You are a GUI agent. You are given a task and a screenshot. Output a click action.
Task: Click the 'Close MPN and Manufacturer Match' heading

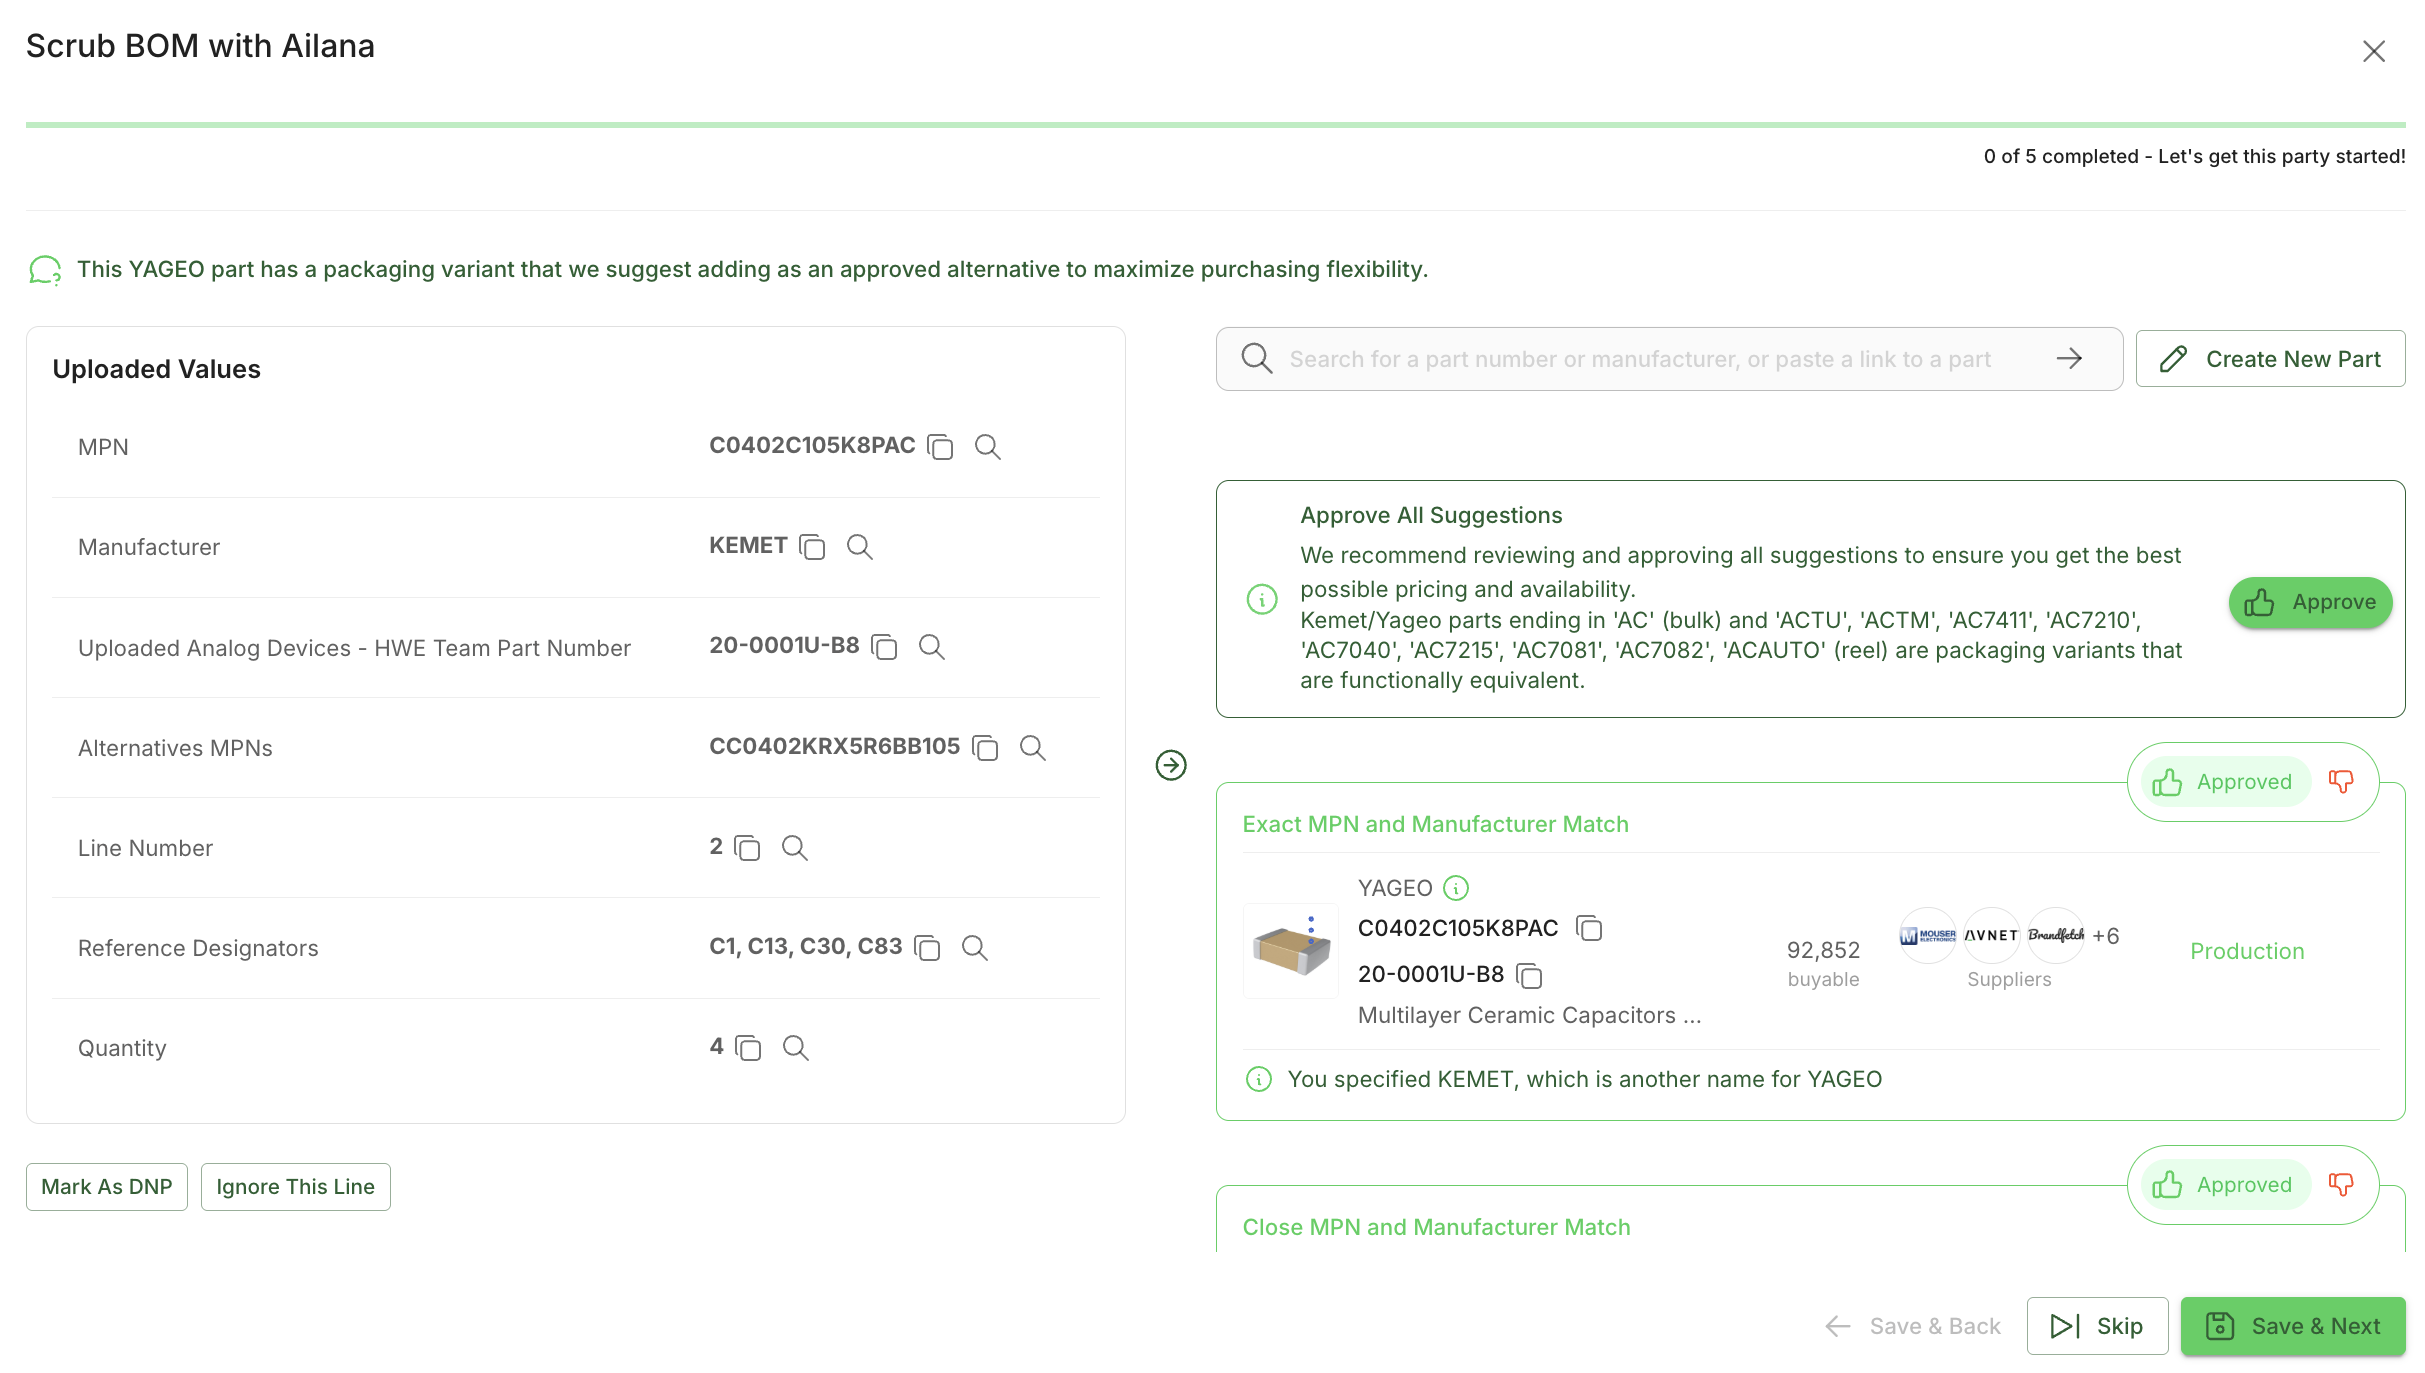1436,1227
